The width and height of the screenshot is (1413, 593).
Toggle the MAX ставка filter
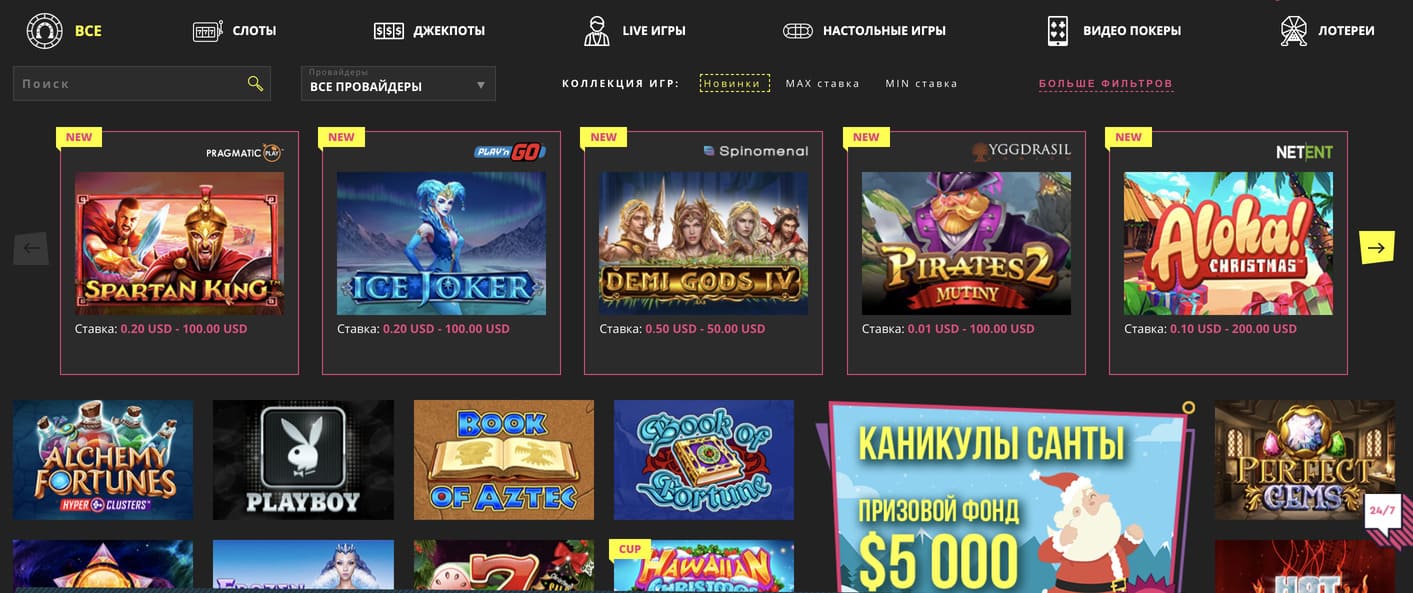coord(823,83)
